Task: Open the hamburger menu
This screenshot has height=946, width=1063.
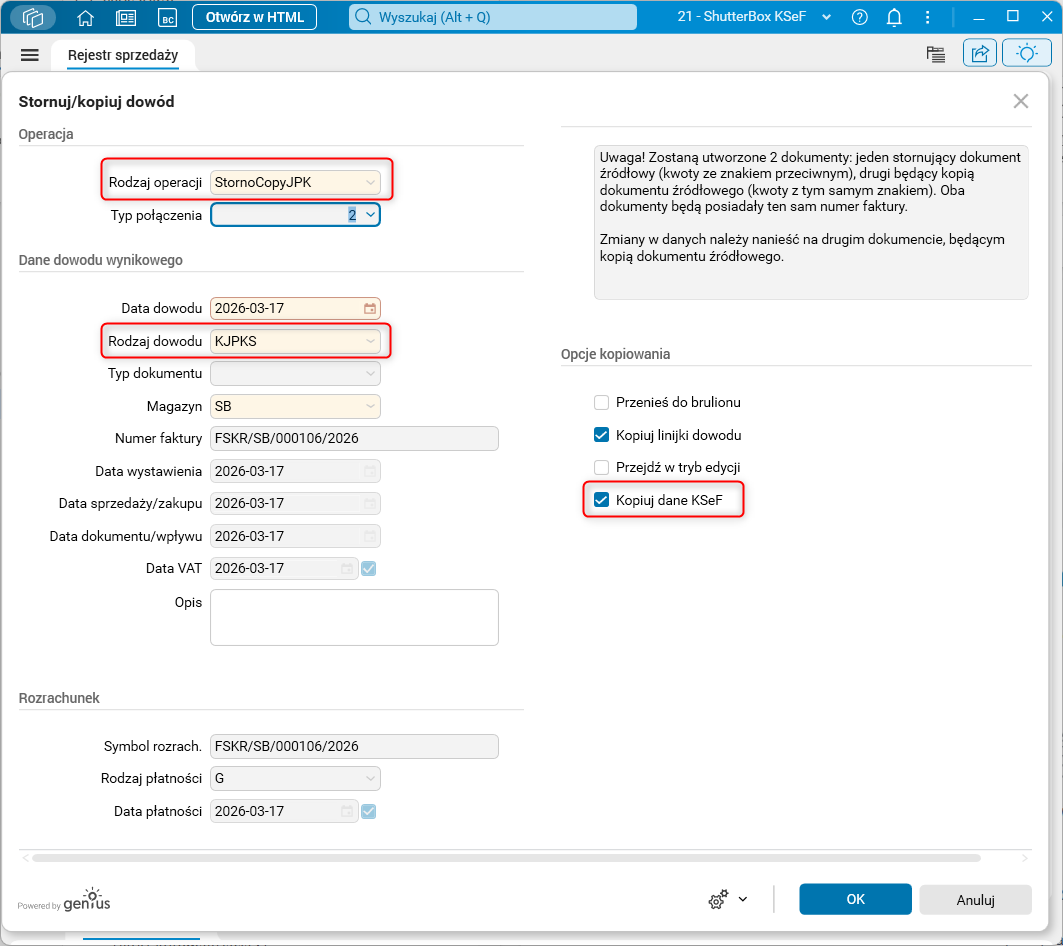Action: (30, 55)
